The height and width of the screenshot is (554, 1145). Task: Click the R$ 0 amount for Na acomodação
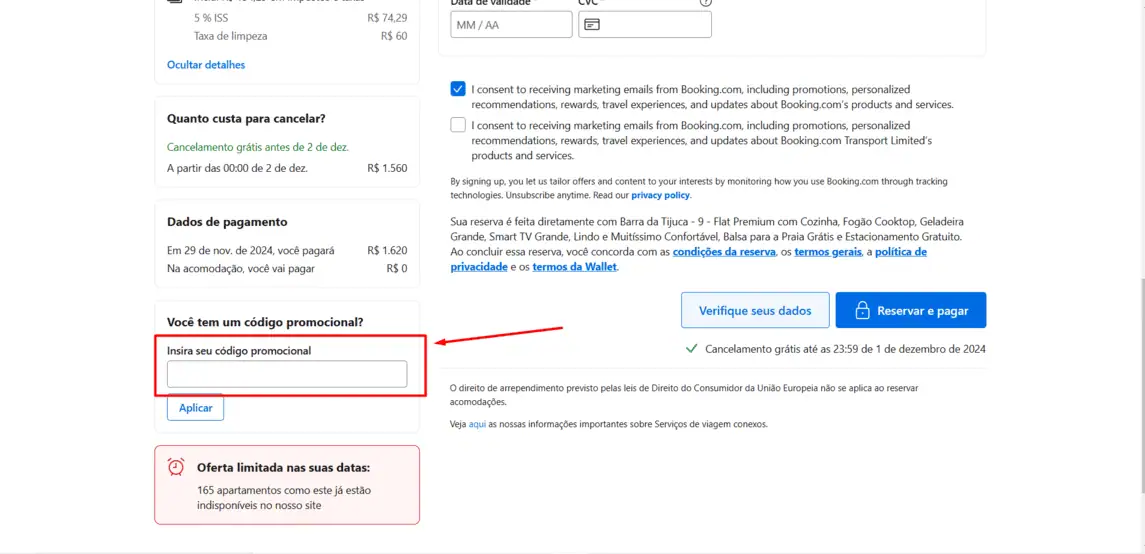(x=397, y=269)
